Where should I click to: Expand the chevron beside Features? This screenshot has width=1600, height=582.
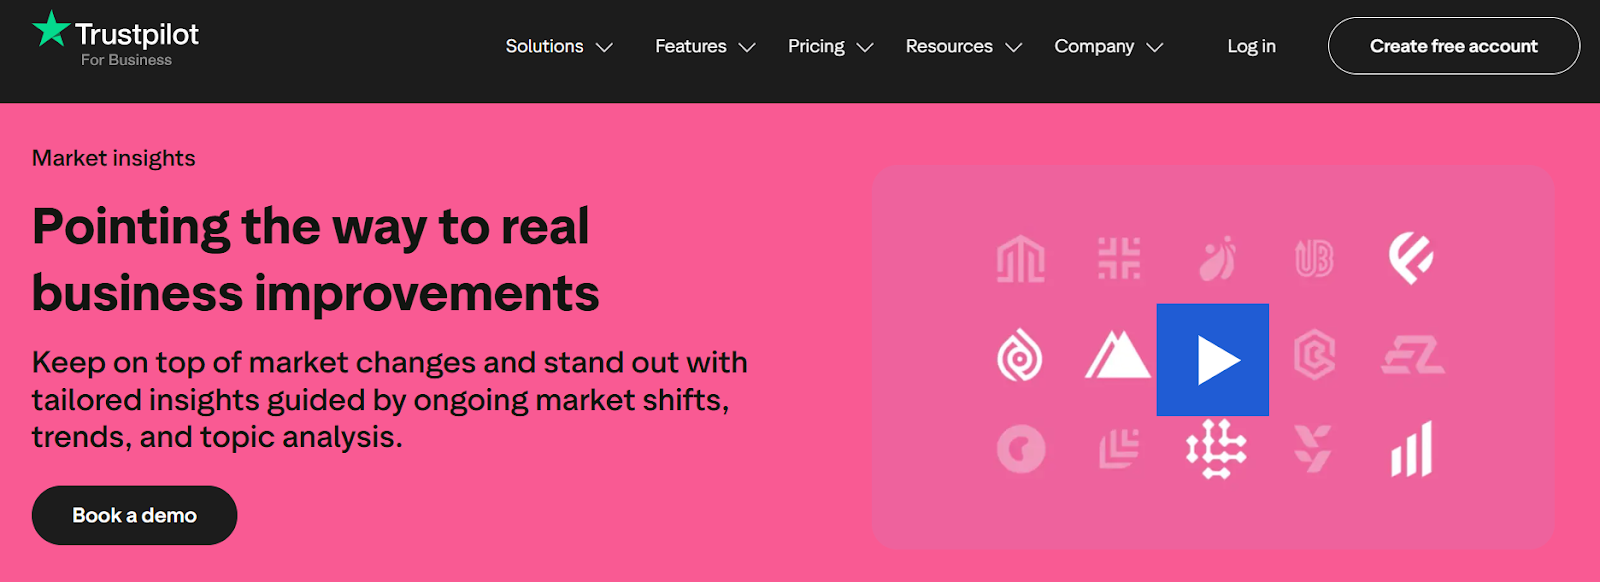747,47
